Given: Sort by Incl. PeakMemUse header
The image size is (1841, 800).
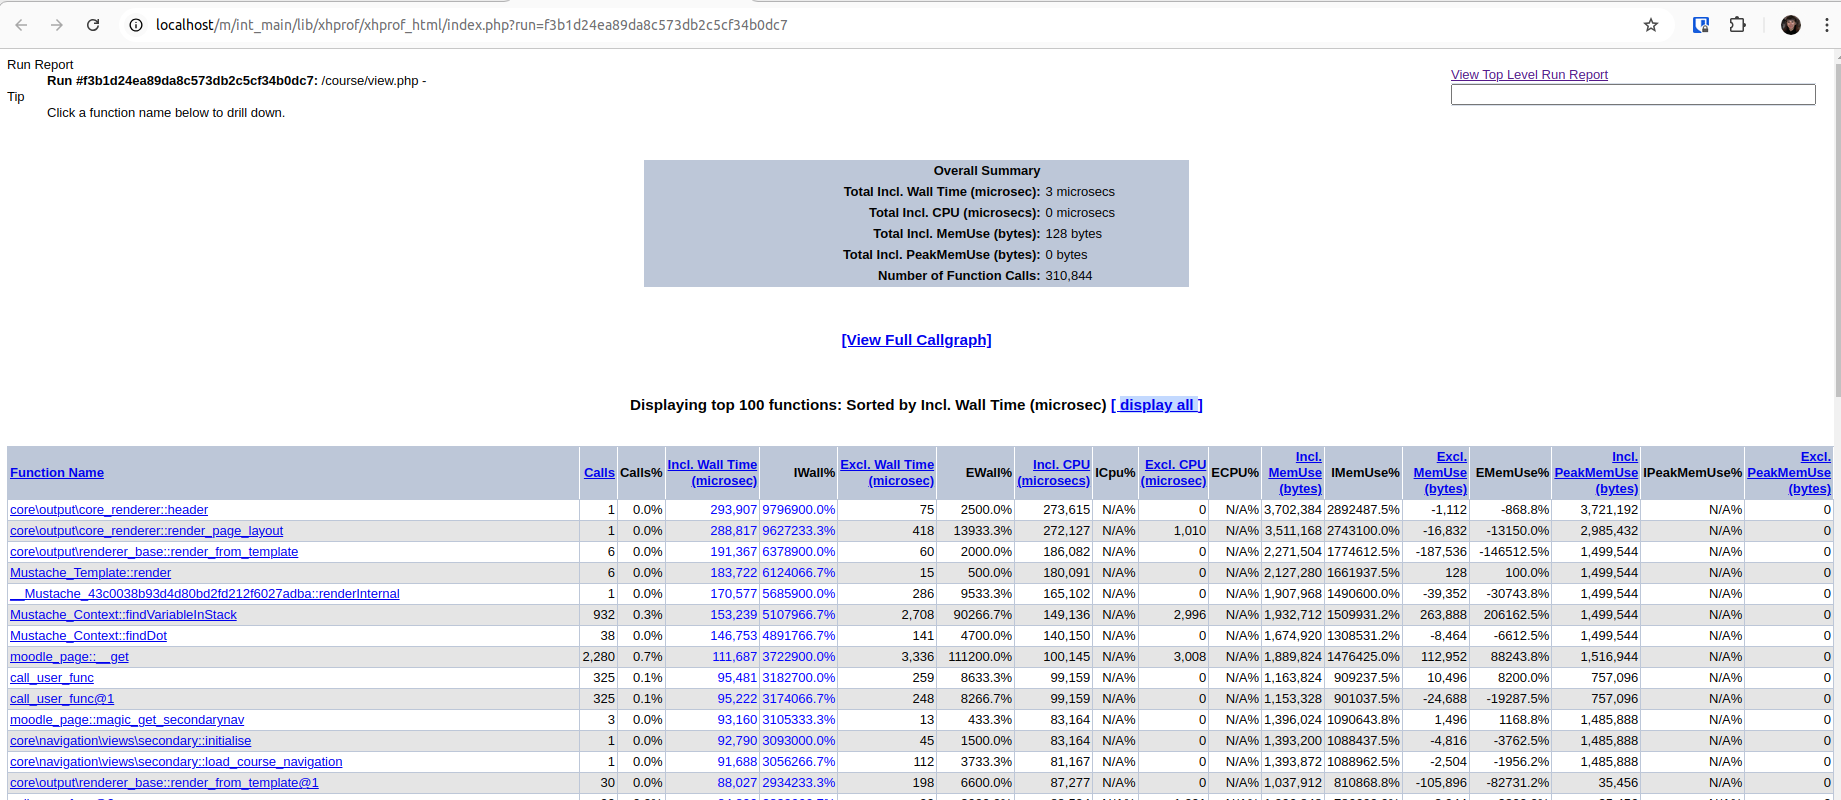Looking at the screenshot, I should click(1596, 473).
